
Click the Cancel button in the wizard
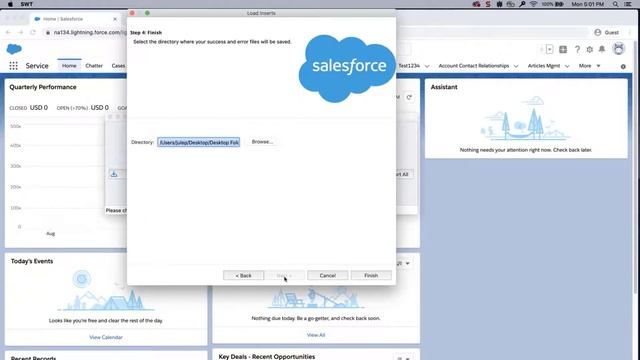(x=327, y=276)
